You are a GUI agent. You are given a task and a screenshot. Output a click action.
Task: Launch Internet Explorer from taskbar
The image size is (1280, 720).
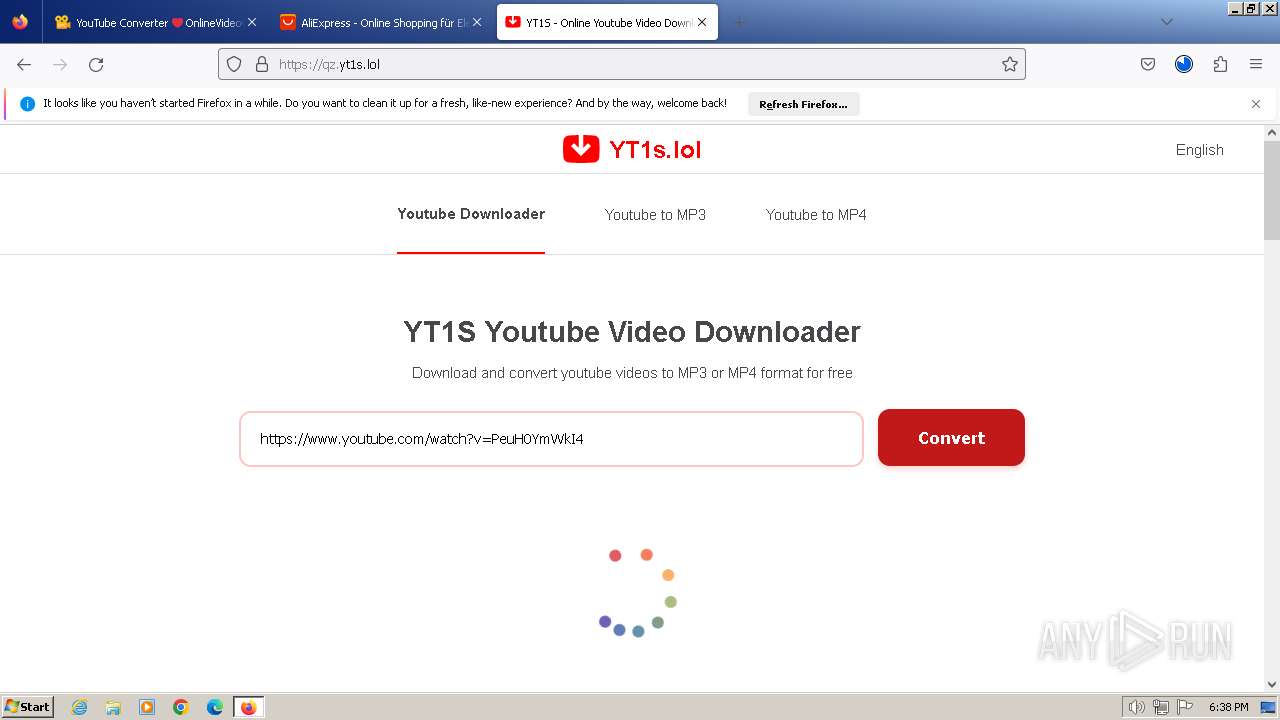[79, 707]
